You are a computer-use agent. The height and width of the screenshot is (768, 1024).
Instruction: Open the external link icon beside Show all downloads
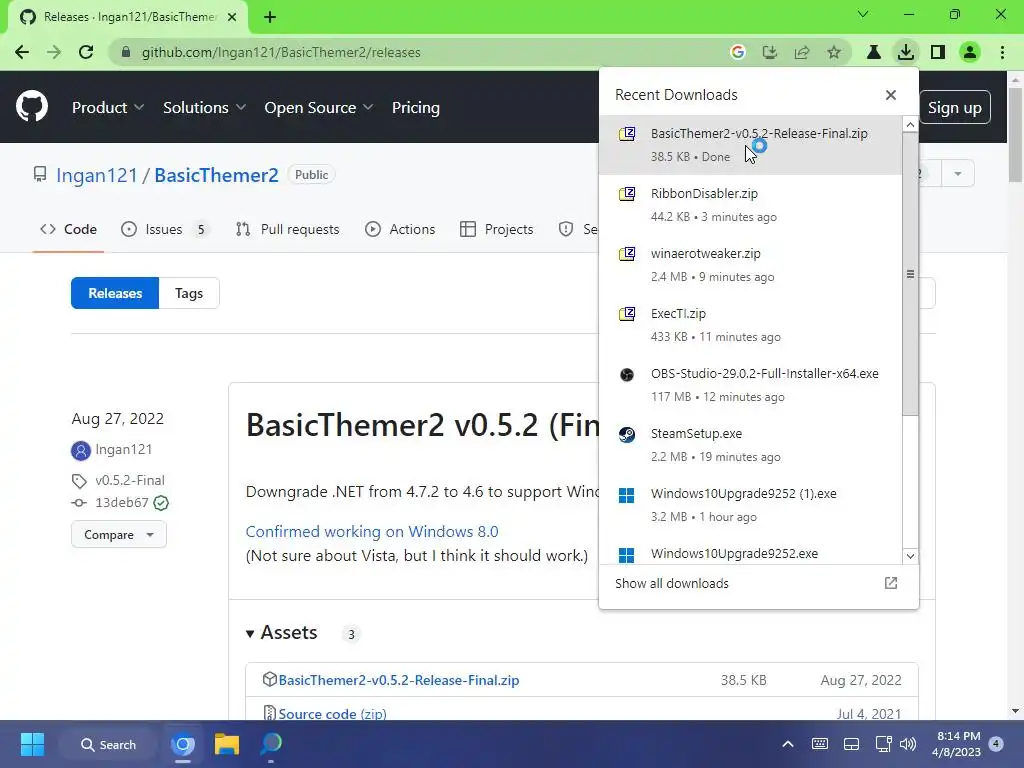pyautogui.click(x=891, y=583)
